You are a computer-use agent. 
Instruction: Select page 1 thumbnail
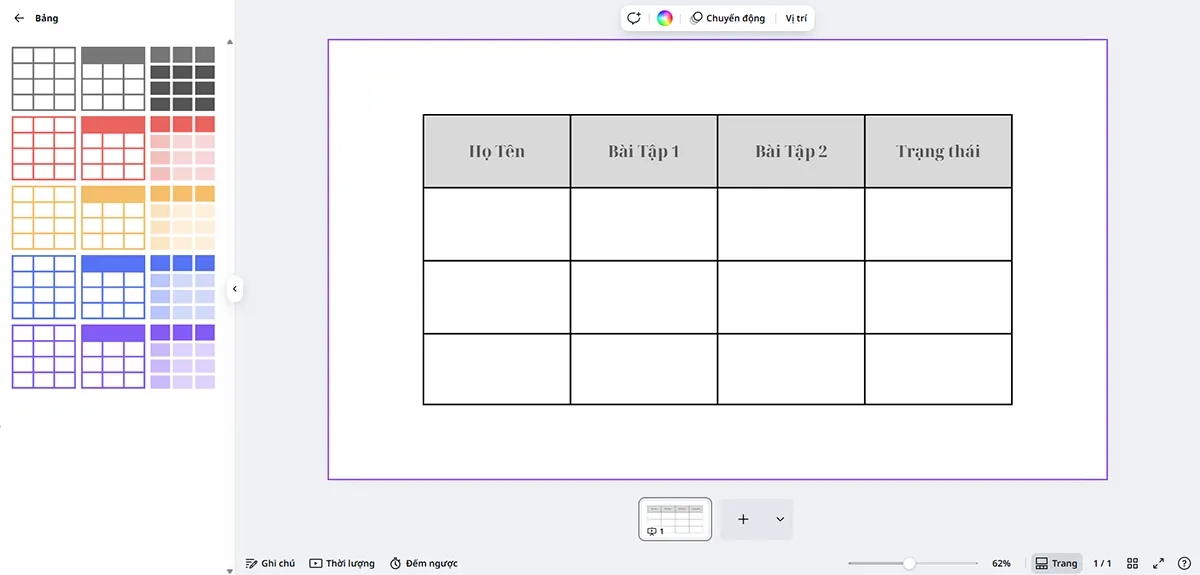[675, 519]
